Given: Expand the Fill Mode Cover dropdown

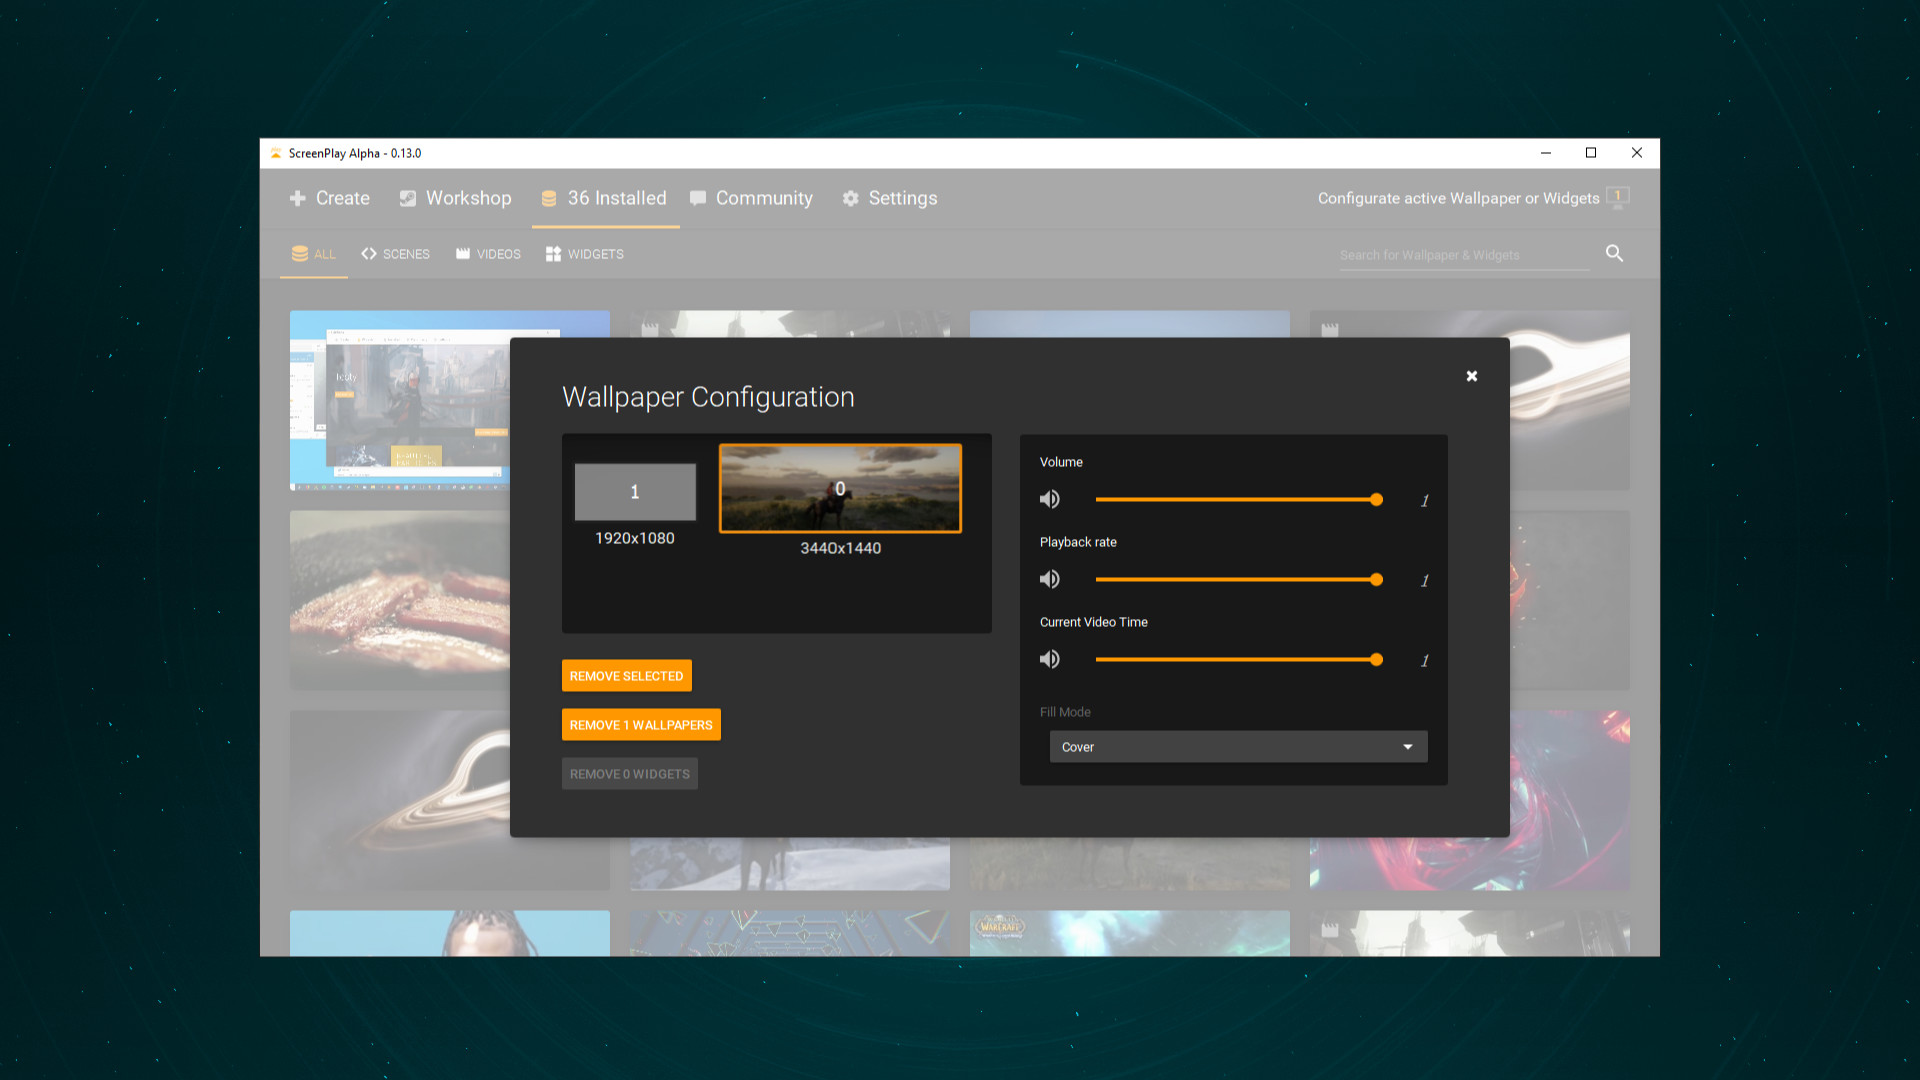Looking at the screenshot, I should [1238, 747].
